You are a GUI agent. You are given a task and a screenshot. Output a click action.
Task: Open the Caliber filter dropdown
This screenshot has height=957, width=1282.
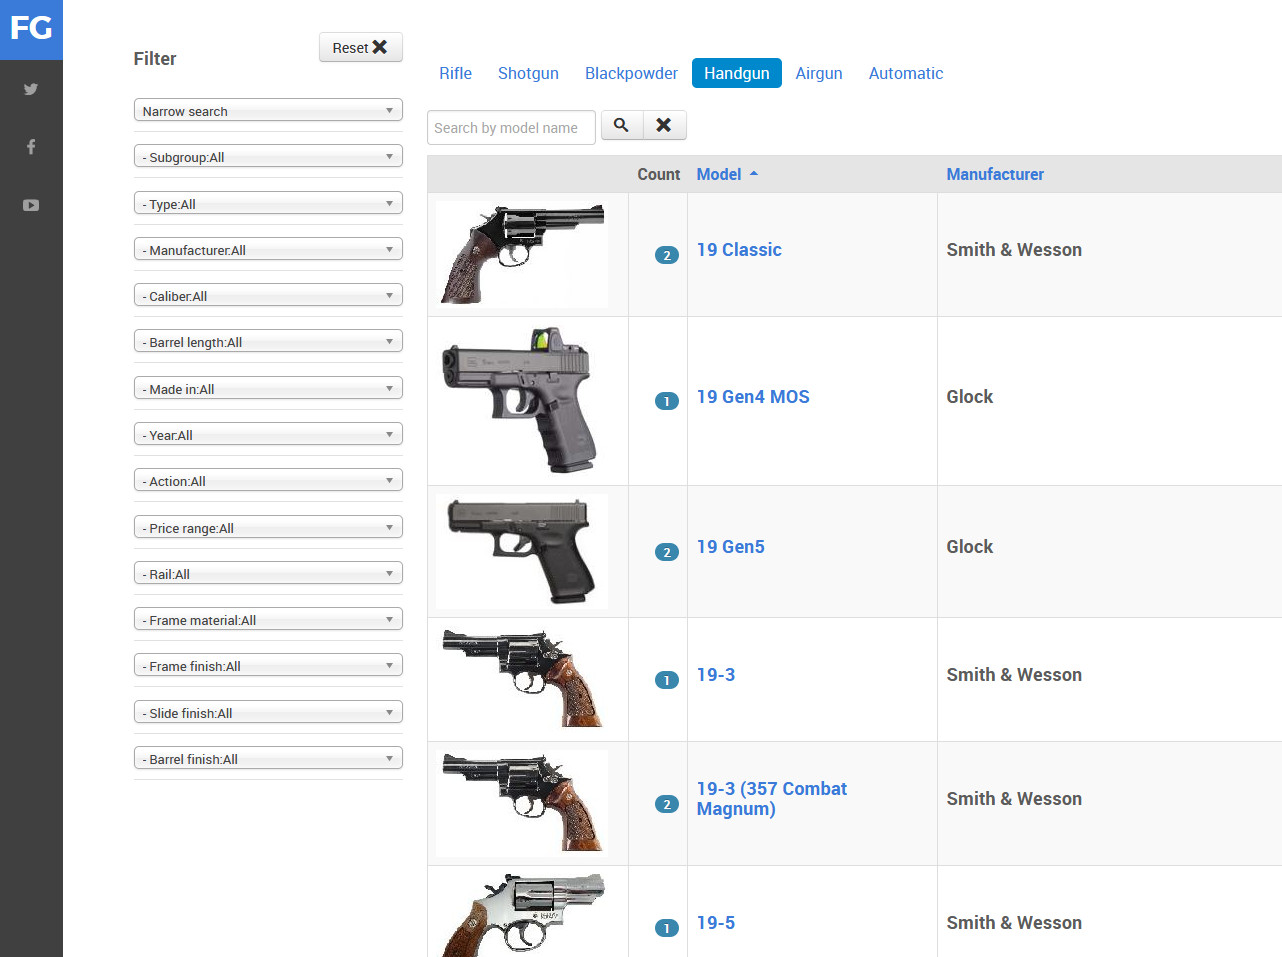pos(268,295)
